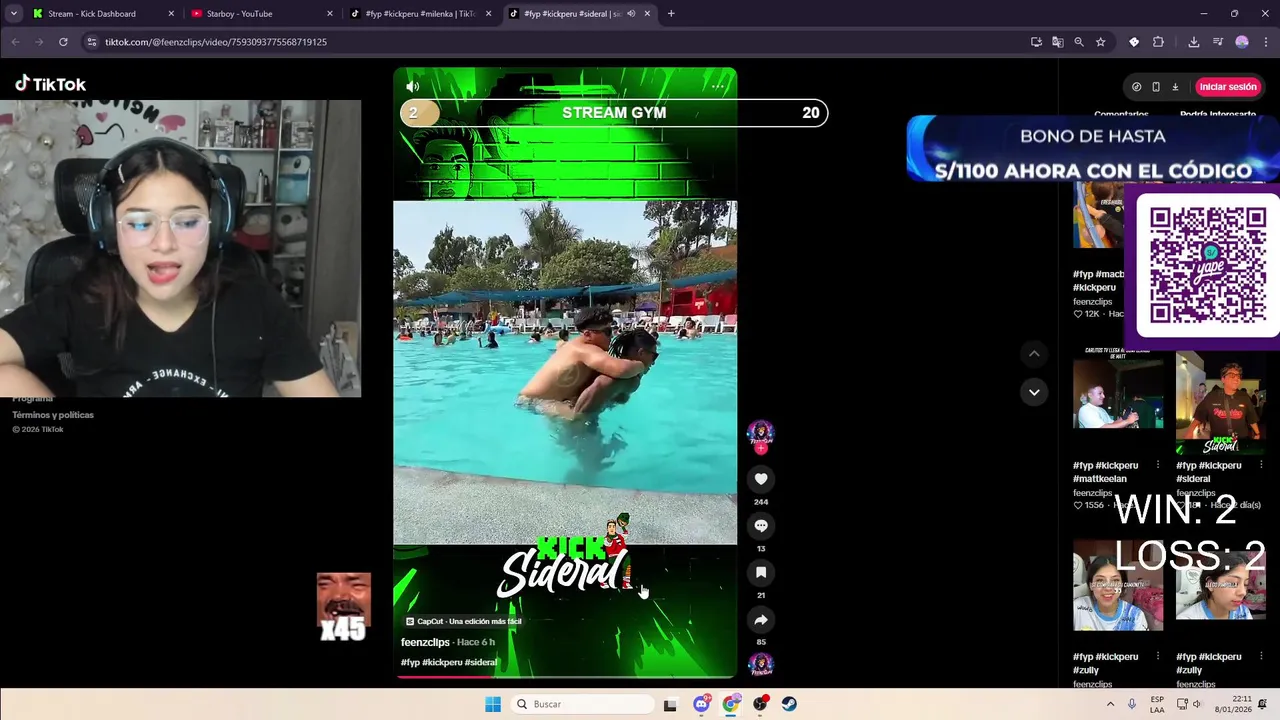Install app icon in the address bar

(x=1036, y=42)
